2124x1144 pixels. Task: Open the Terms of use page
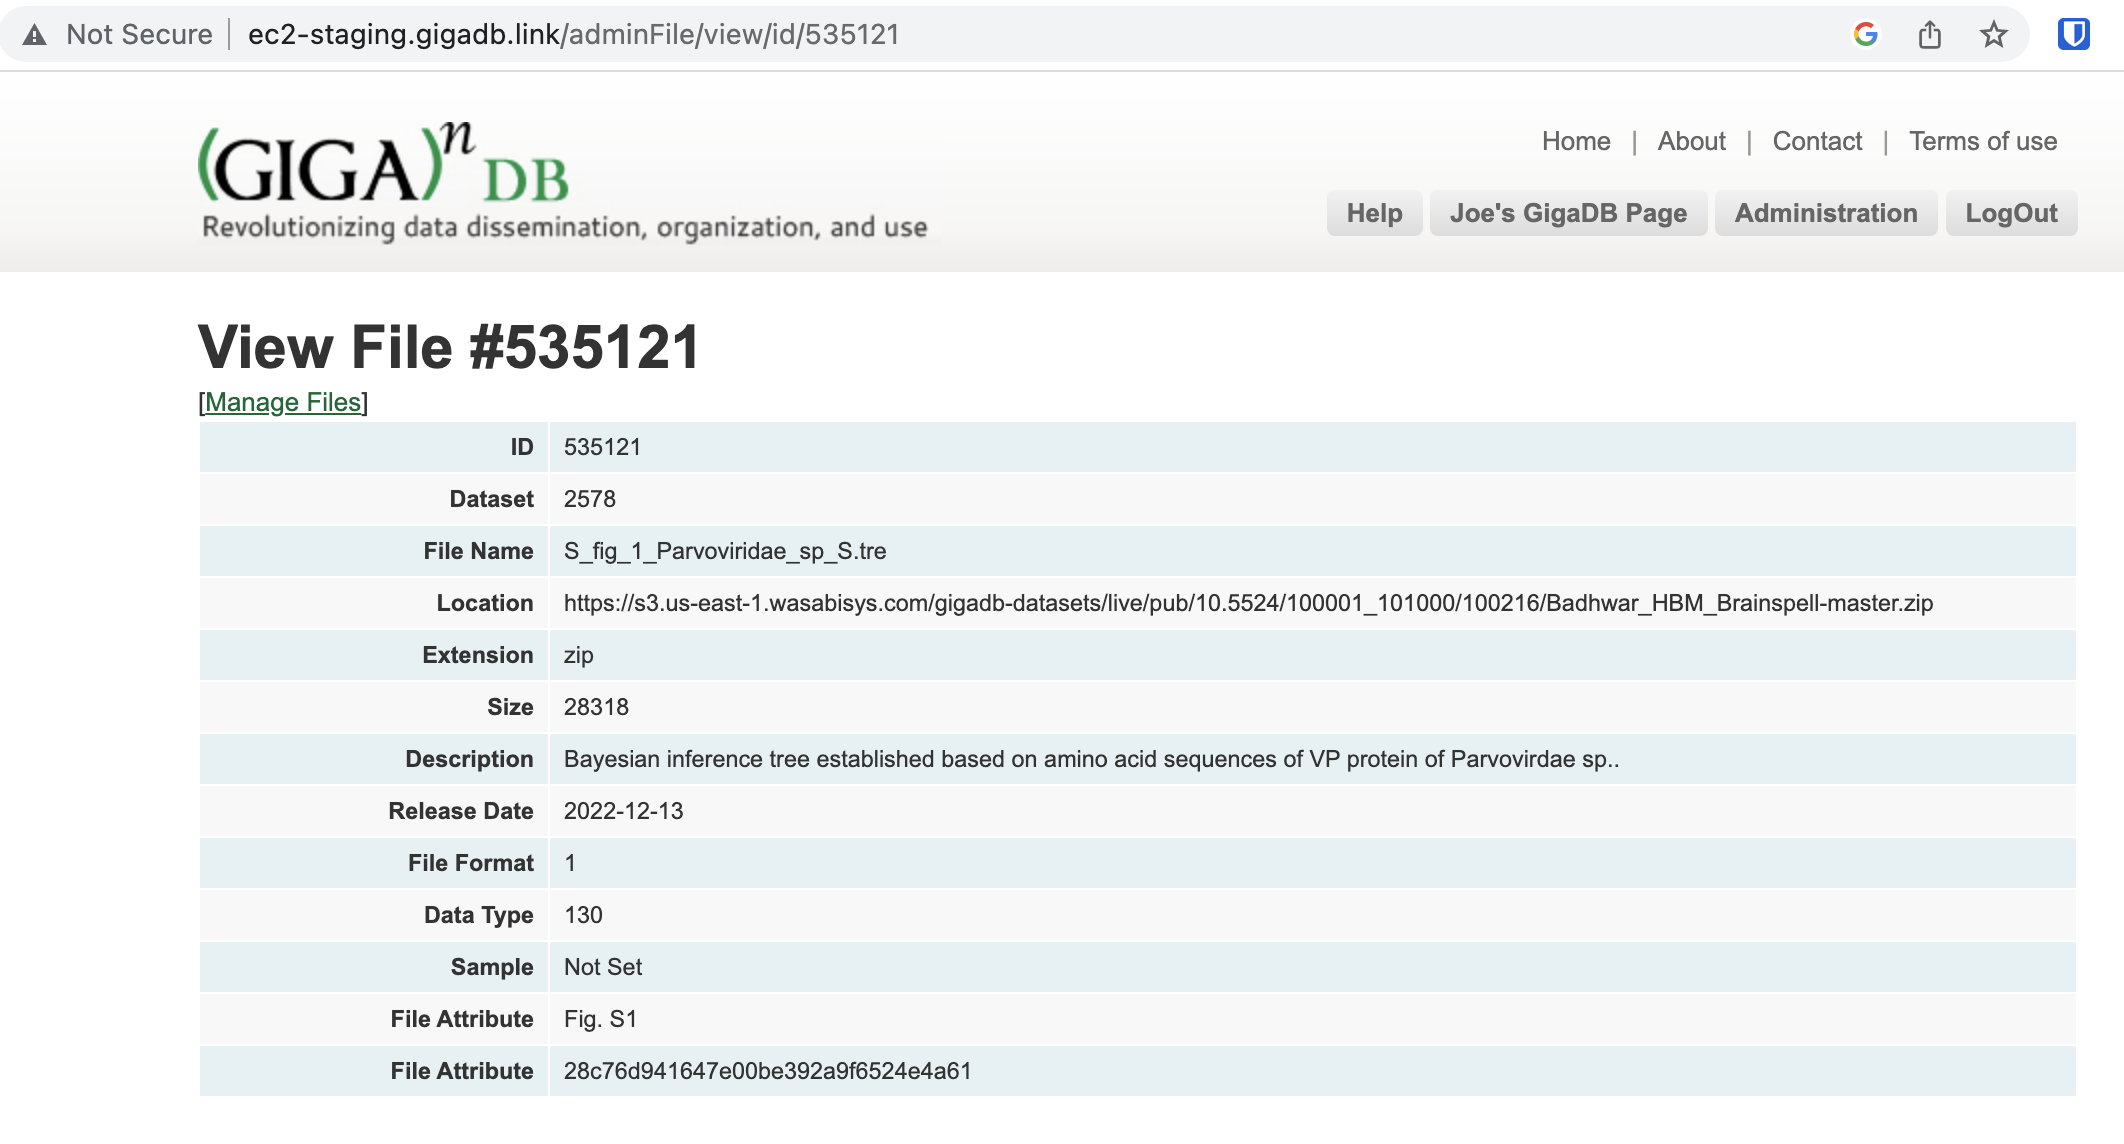(1983, 141)
